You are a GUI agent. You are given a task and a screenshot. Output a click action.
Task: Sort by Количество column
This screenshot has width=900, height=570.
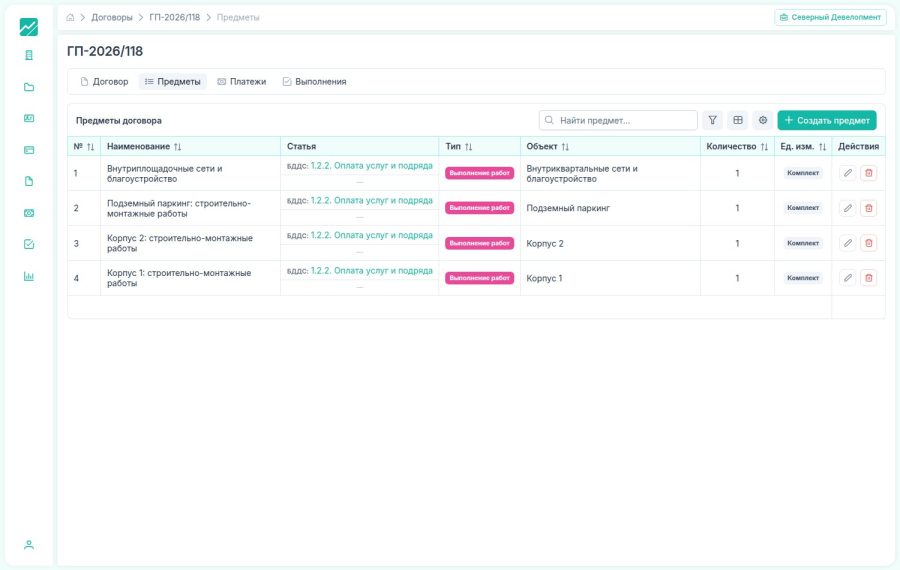[764, 146]
